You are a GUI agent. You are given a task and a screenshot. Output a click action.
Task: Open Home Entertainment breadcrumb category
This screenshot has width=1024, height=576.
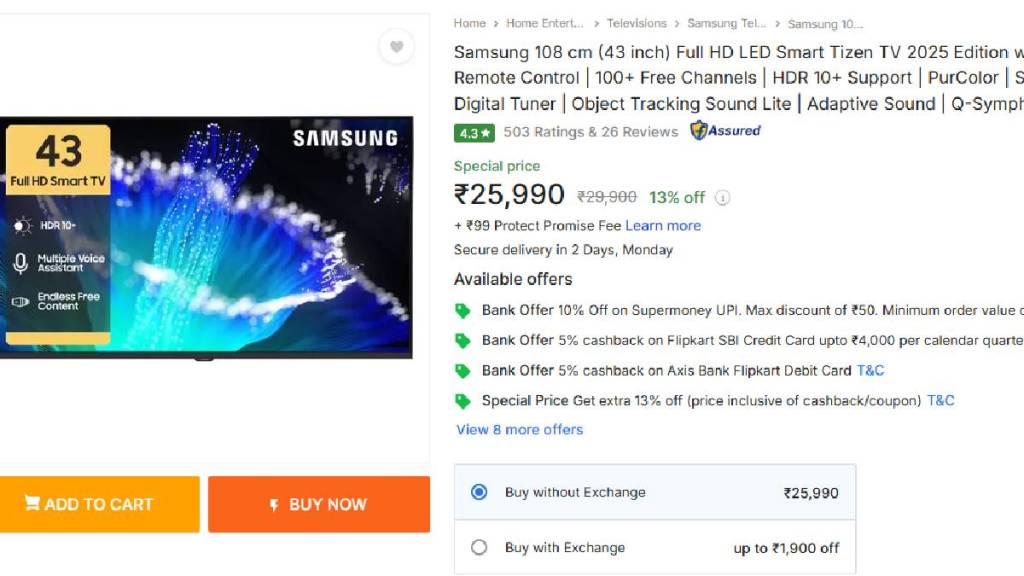(544, 23)
